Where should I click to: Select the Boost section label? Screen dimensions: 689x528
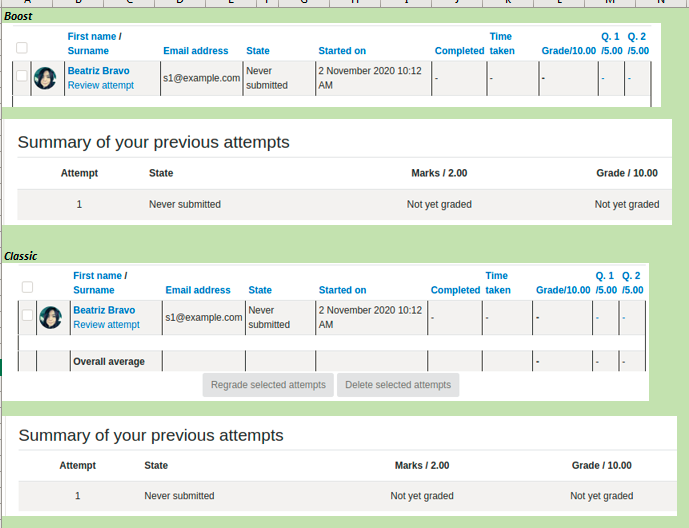click(x=18, y=16)
